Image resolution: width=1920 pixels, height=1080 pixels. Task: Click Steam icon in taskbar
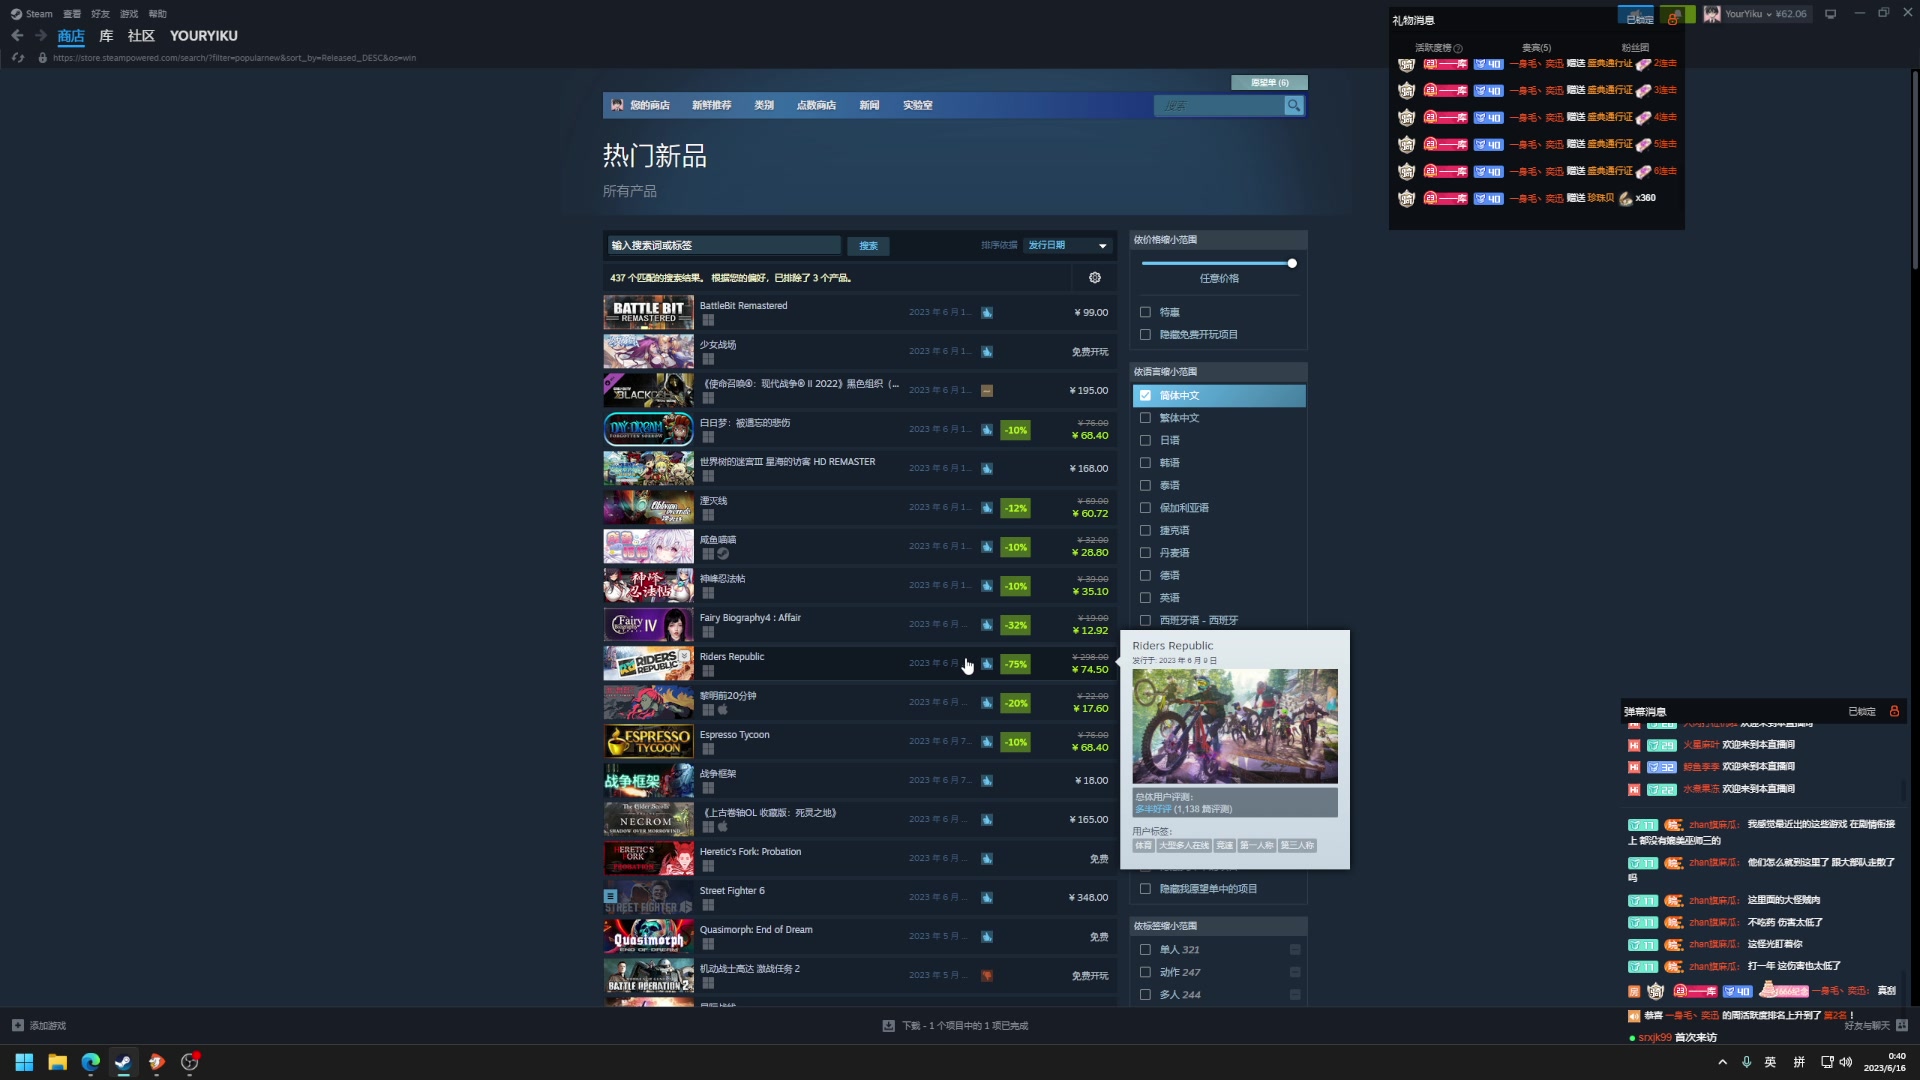click(x=123, y=1062)
